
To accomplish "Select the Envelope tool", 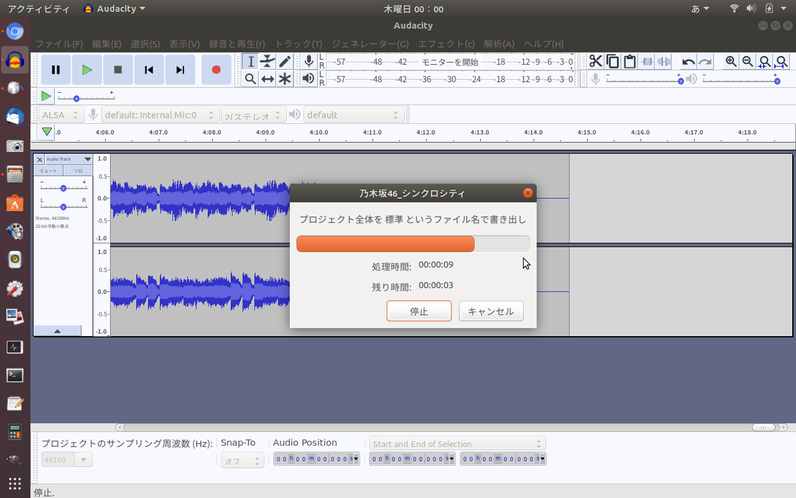I will point(268,61).
